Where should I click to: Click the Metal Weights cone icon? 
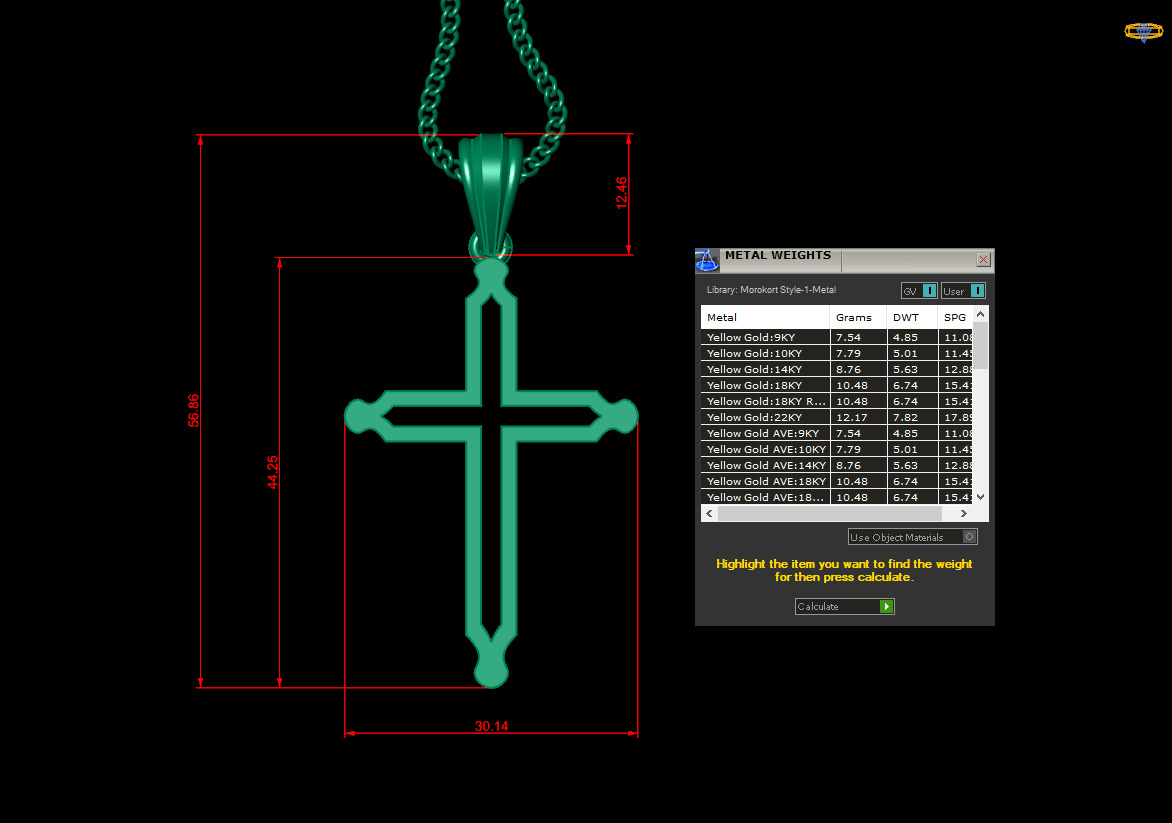click(706, 260)
